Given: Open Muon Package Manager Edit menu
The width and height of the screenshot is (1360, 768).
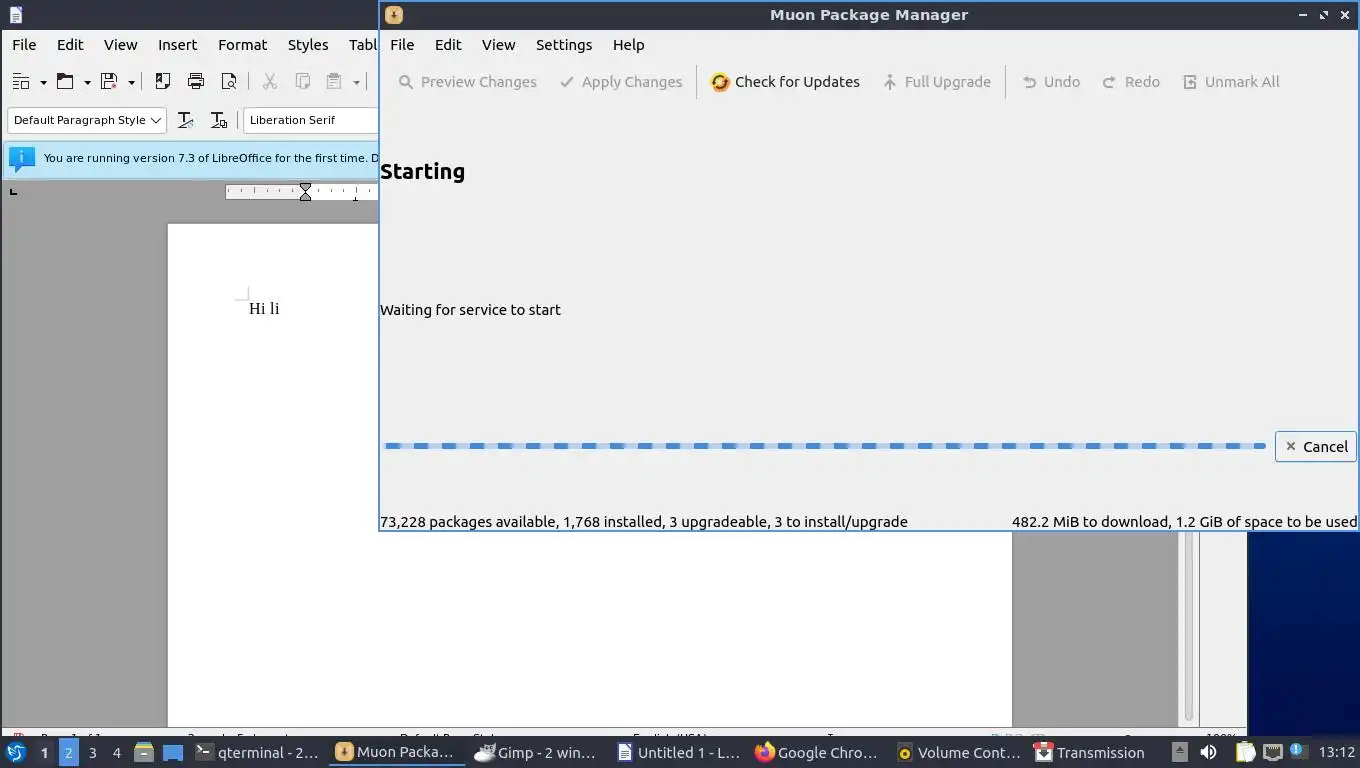Looking at the screenshot, I should click(x=448, y=45).
